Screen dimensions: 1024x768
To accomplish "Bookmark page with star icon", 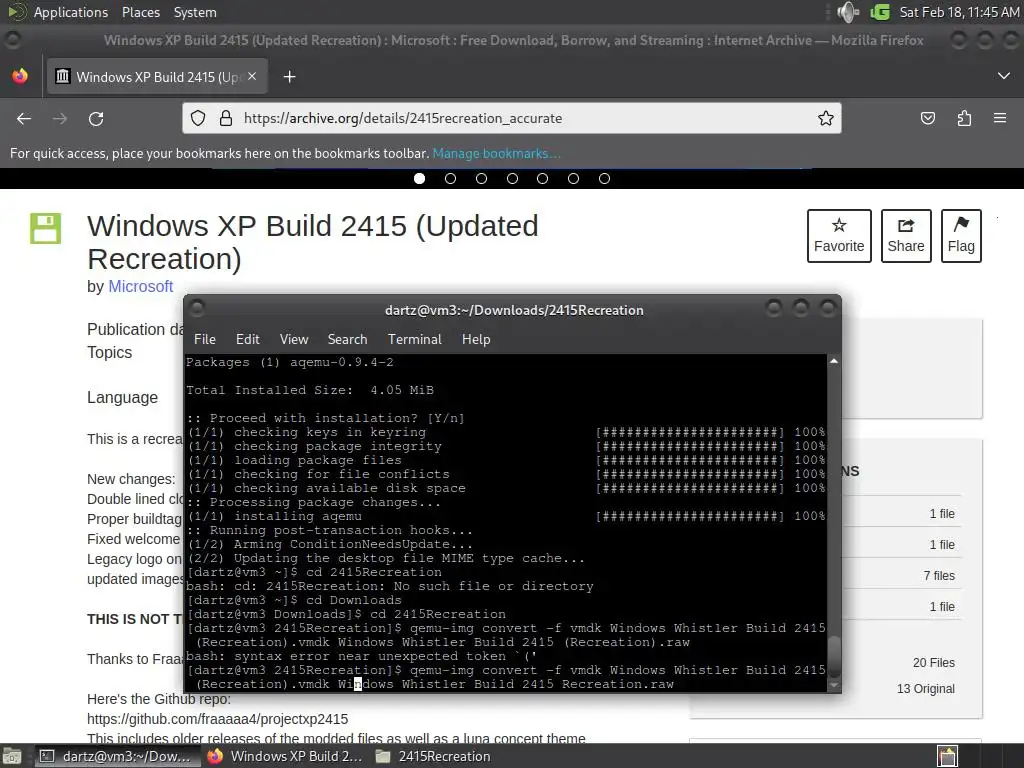I will pyautogui.click(x=825, y=118).
